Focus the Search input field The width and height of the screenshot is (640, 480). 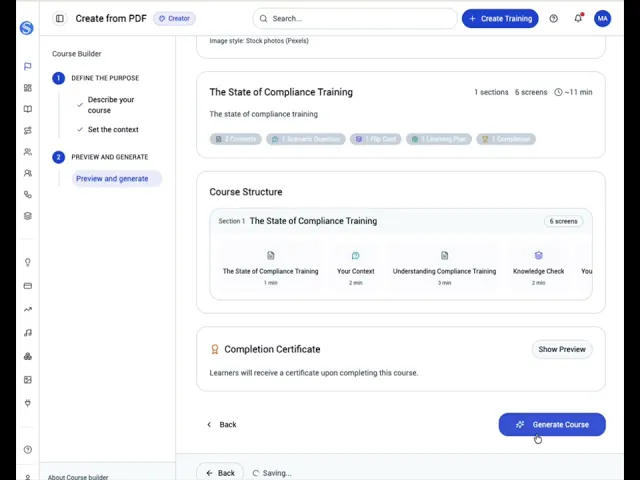355,18
